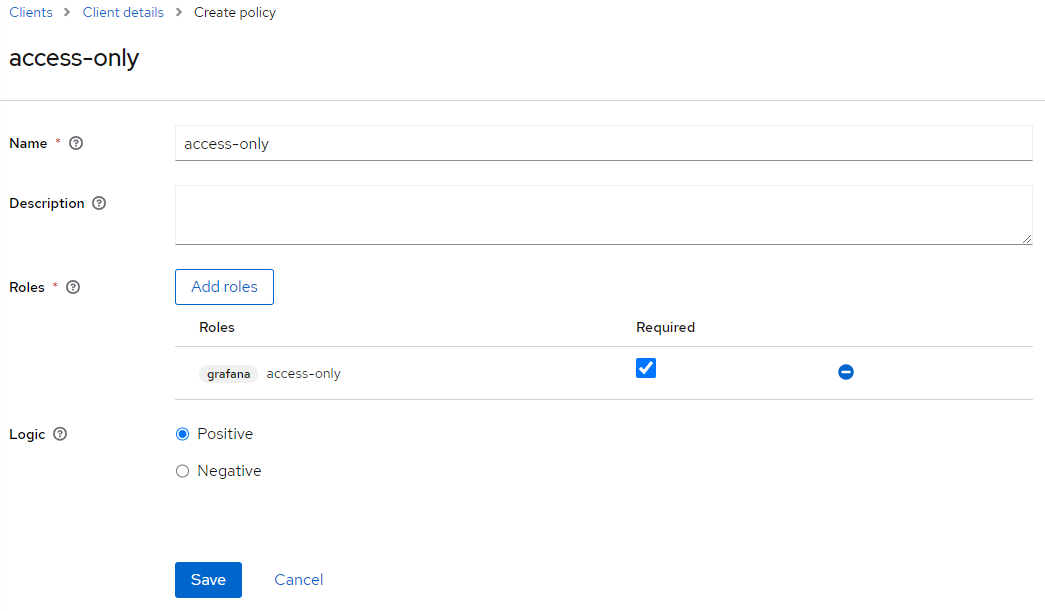Click the Description textarea resize handle
The image size is (1045, 611).
pyautogui.click(x=1026, y=239)
